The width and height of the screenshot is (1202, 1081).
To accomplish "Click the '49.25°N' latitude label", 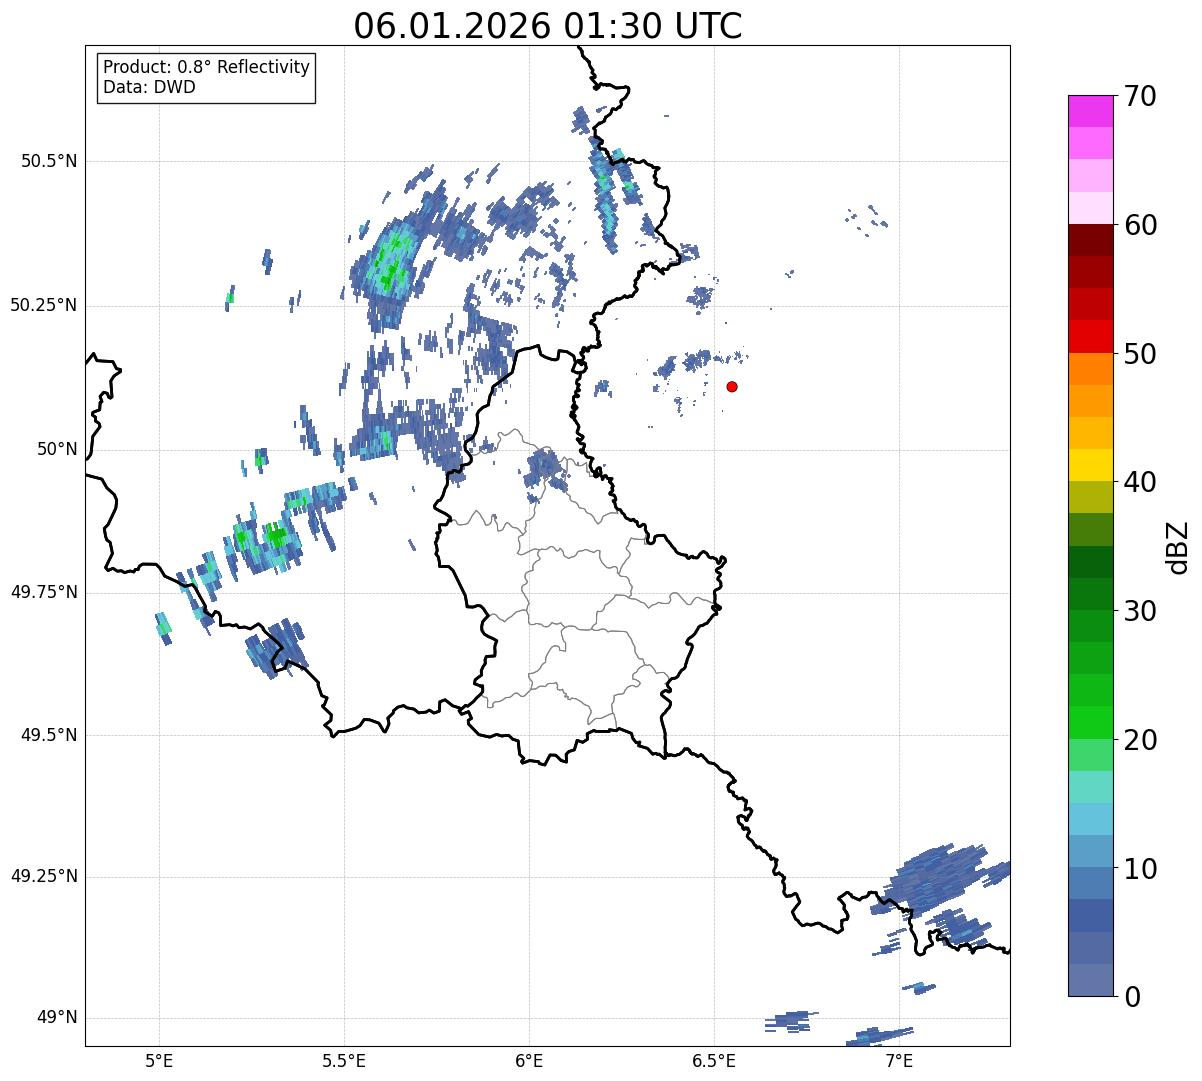I will click(x=44, y=877).
